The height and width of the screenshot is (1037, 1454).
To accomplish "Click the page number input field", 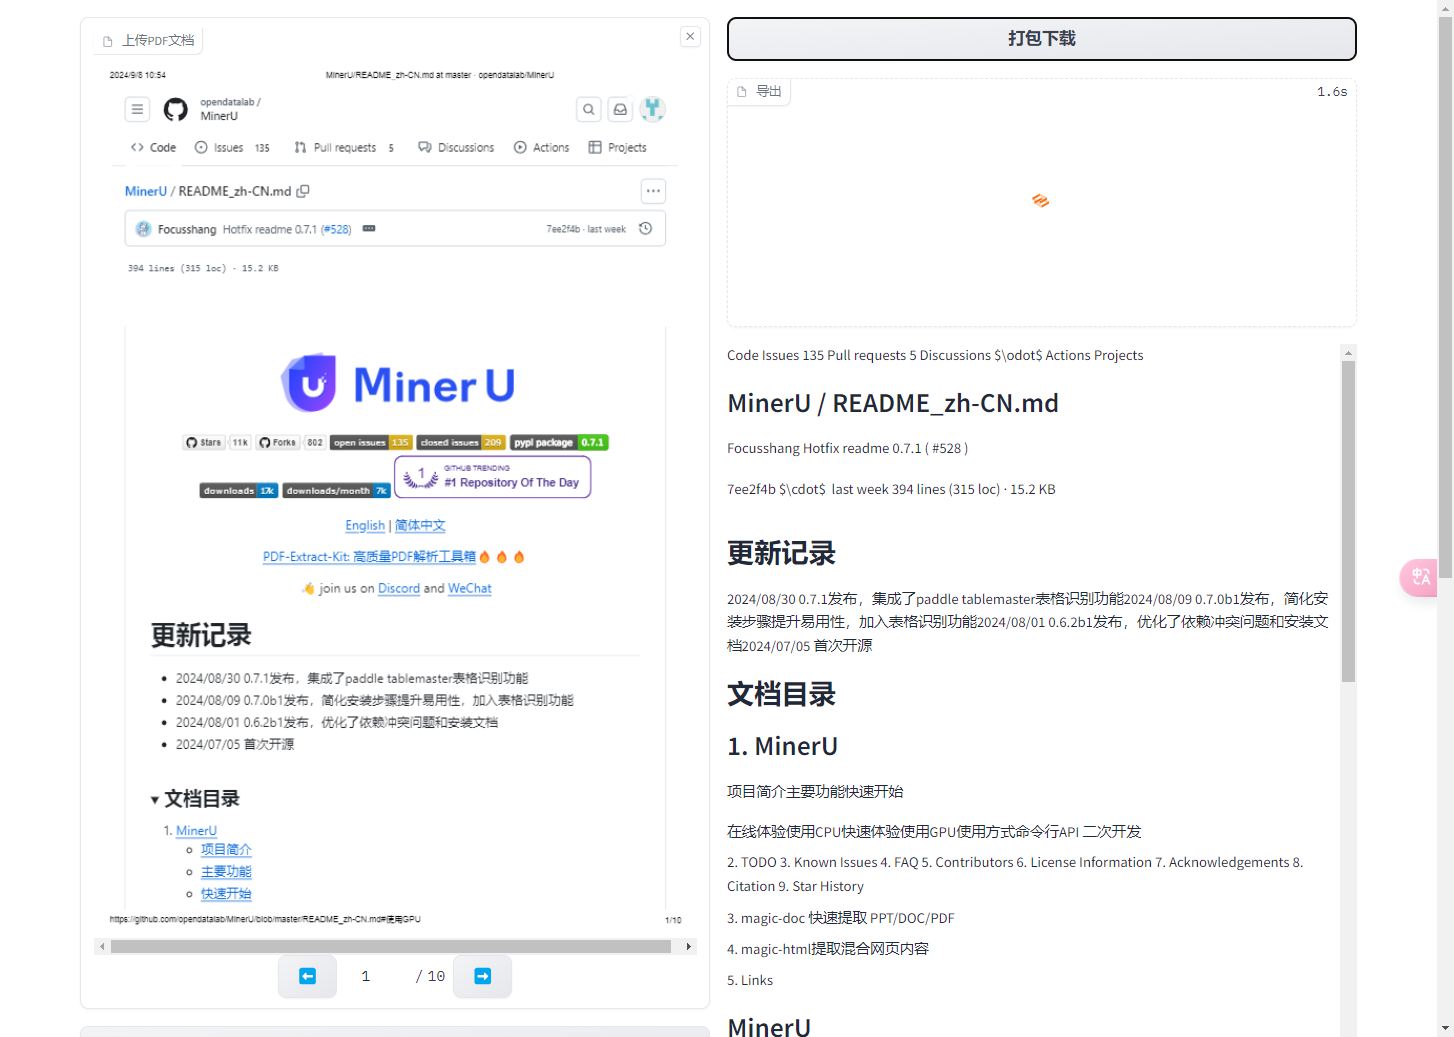I will pyautogui.click(x=366, y=976).
